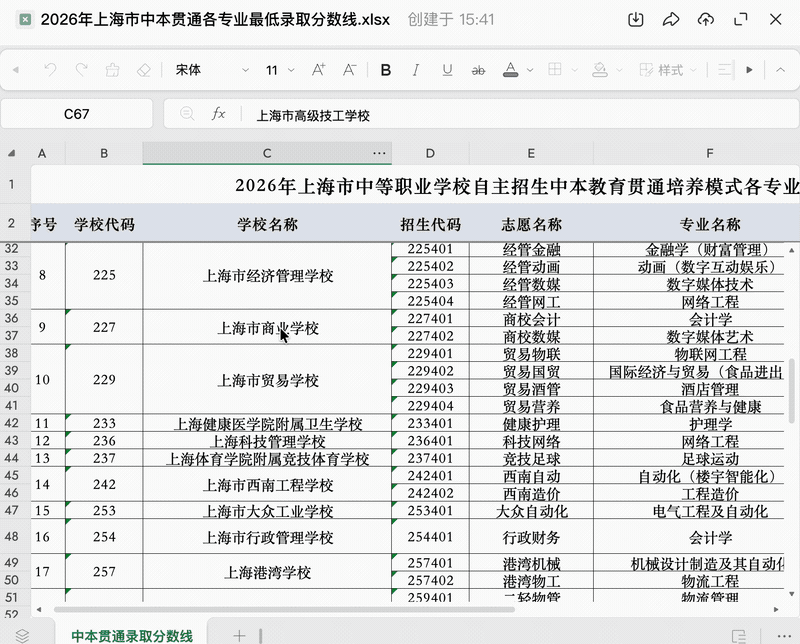Click the bottom-right view layout icon

pos(739,636)
